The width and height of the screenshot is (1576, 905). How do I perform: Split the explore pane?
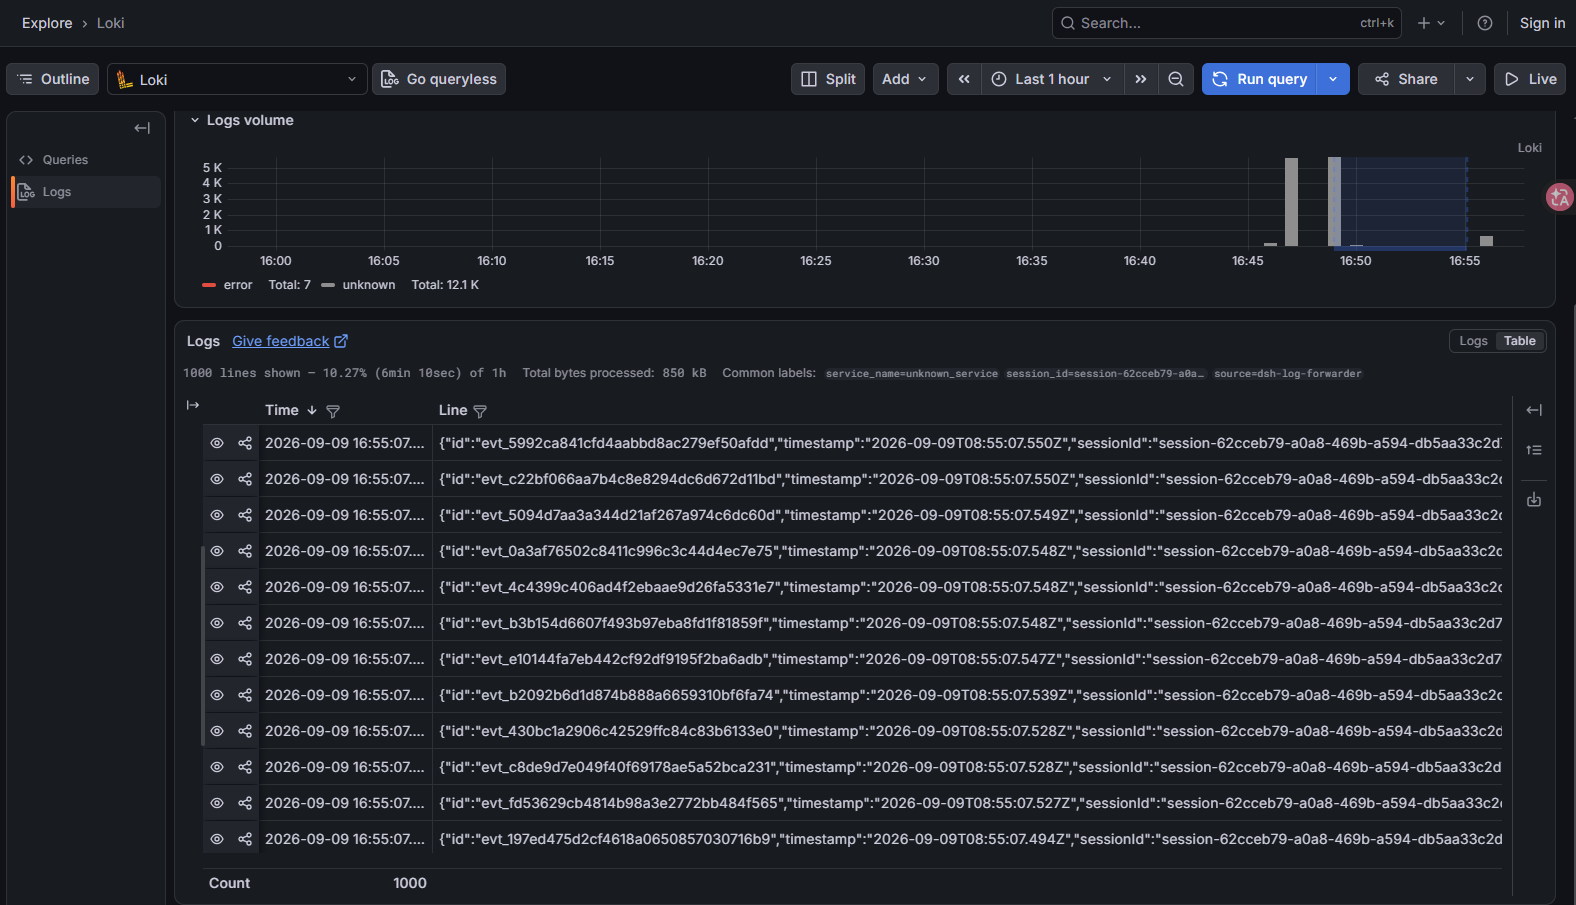[x=828, y=79]
